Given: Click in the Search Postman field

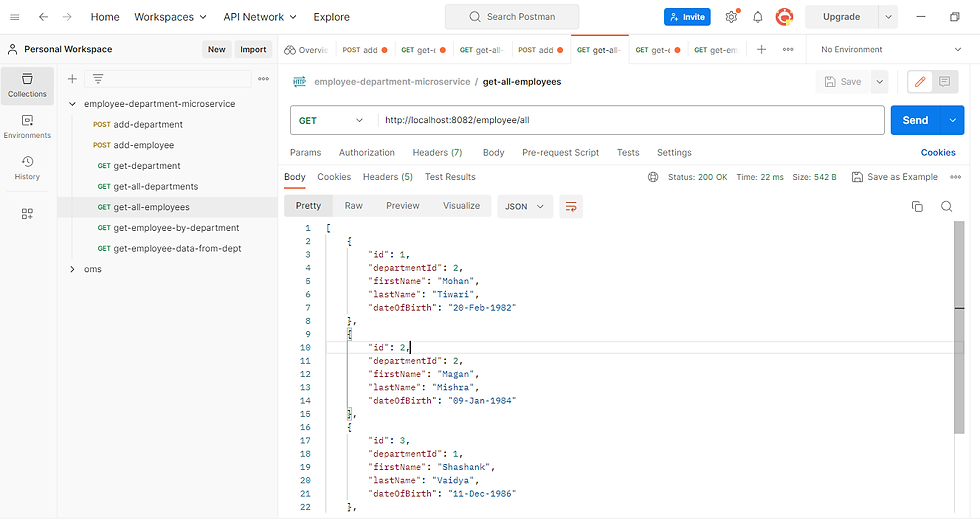Looking at the screenshot, I should click(512, 17).
